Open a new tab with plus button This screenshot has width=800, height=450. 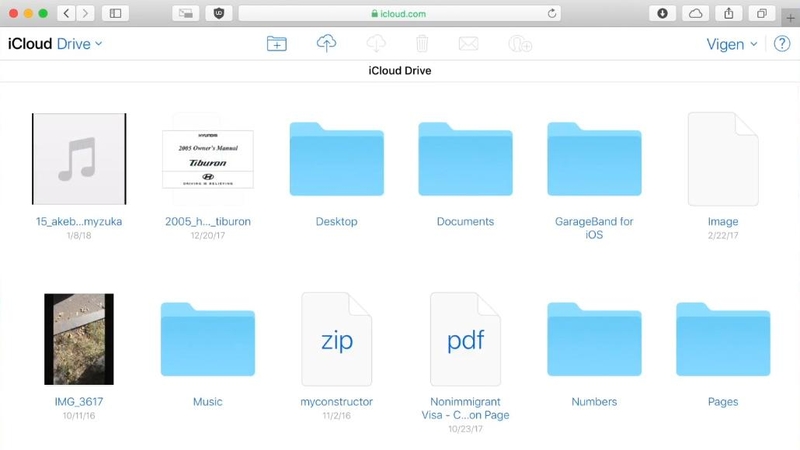790,18
